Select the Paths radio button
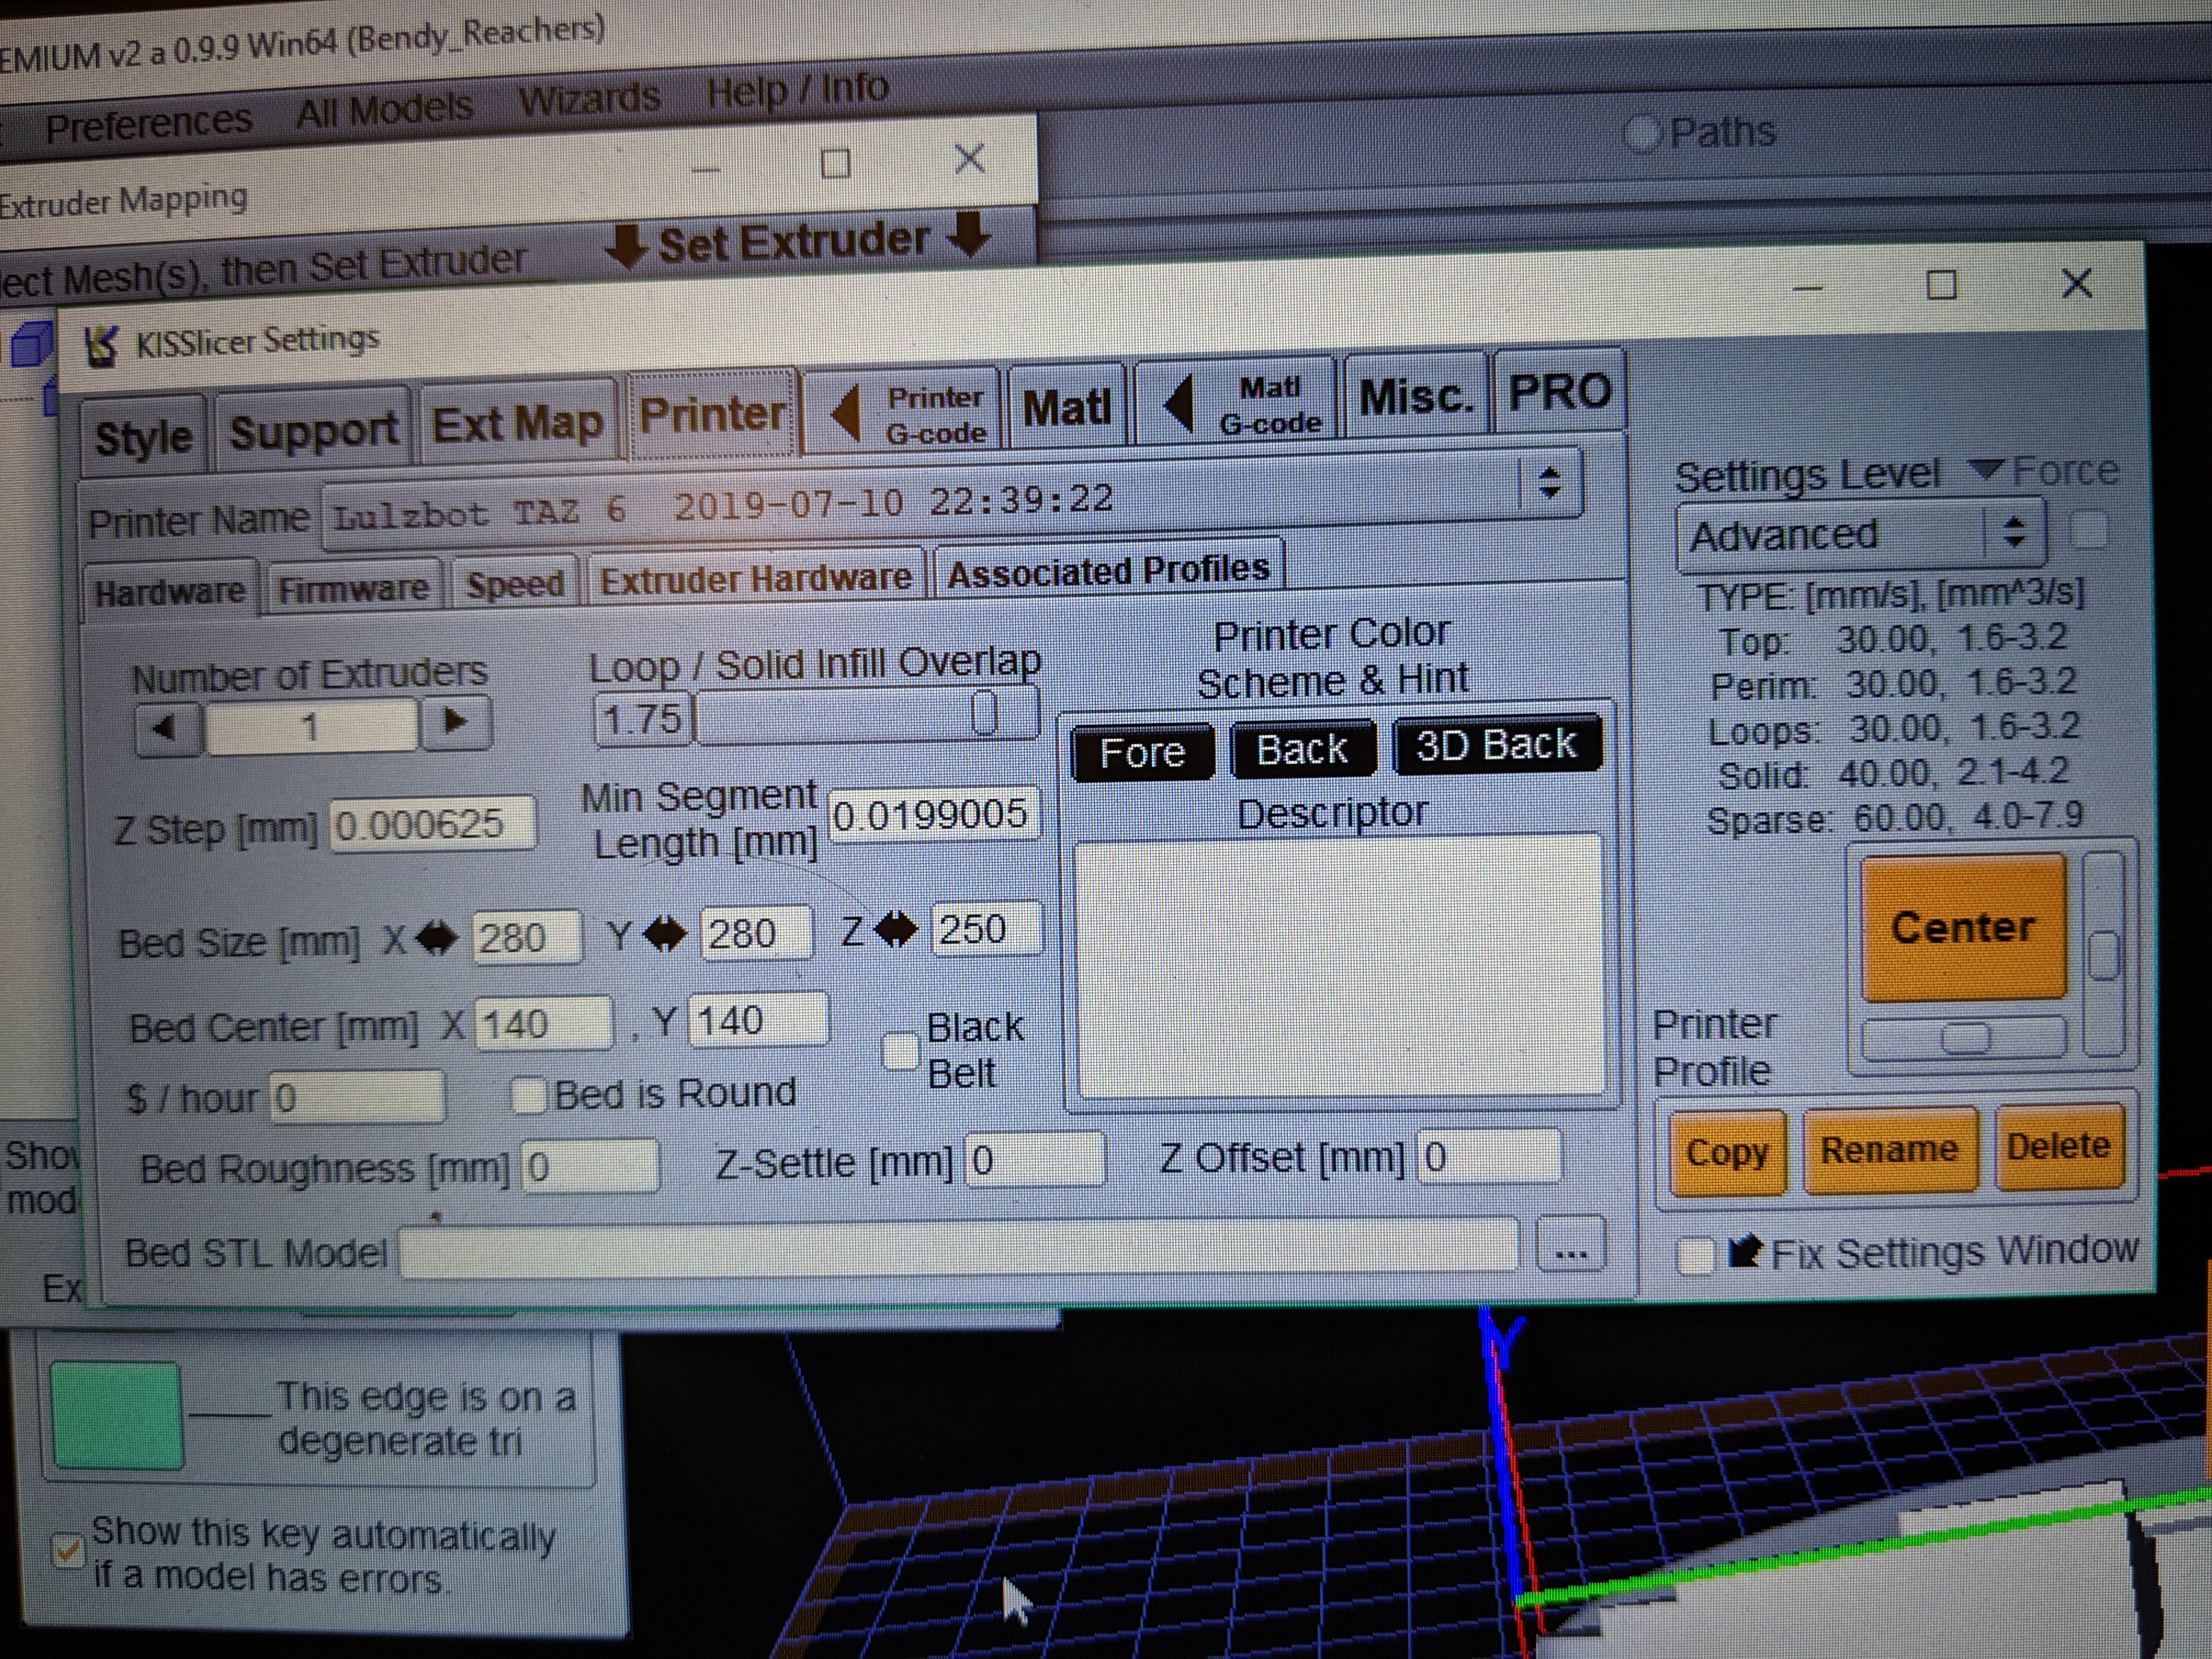Screen dimensions: 2212x1659 click(x=1643, y=133)
